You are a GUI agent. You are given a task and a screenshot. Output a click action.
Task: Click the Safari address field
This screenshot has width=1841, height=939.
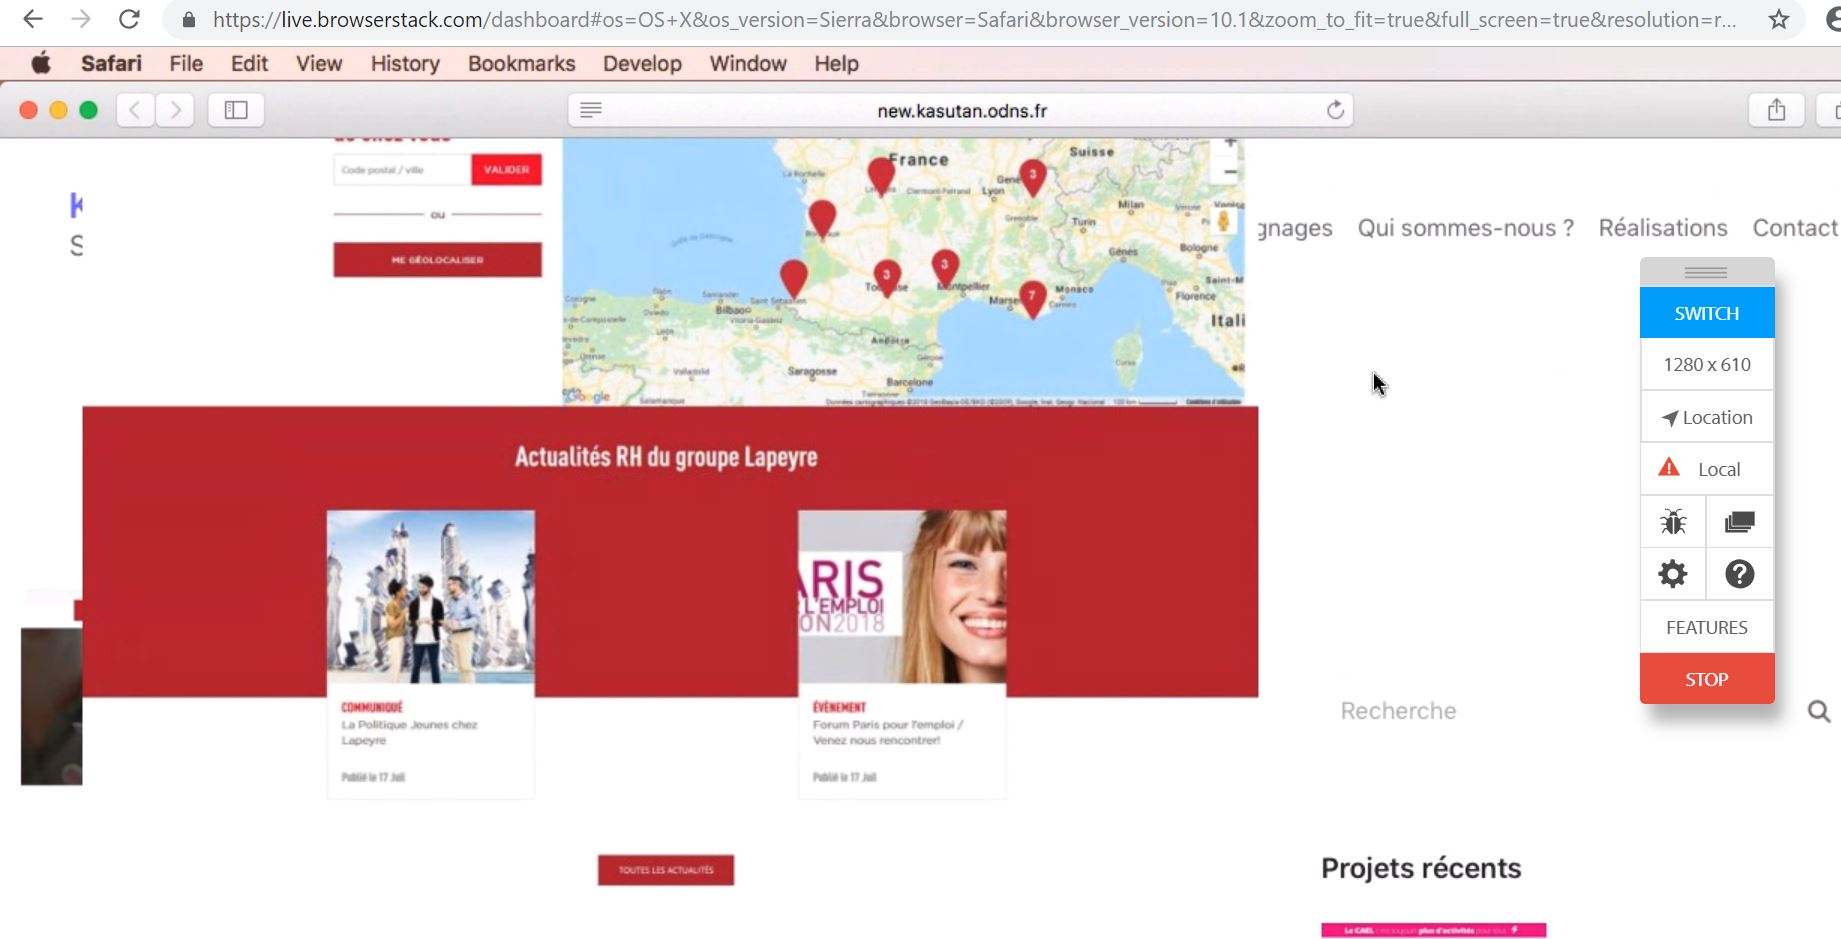961,110
